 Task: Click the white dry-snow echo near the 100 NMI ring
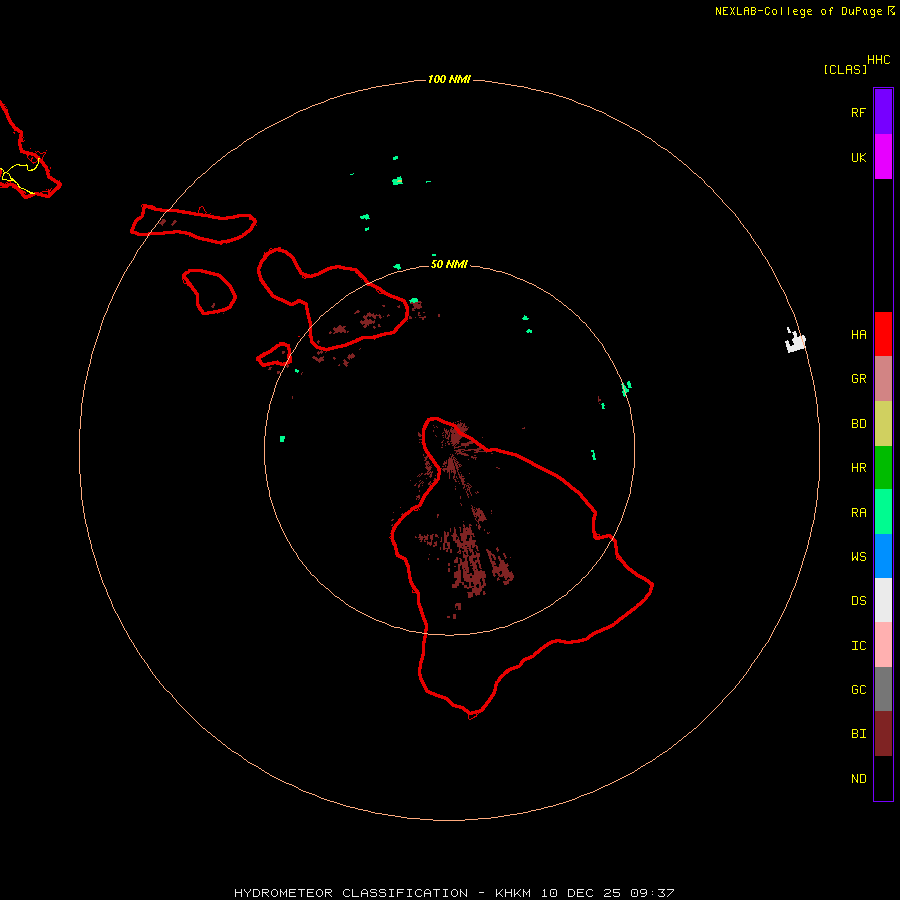coord(796,342)
